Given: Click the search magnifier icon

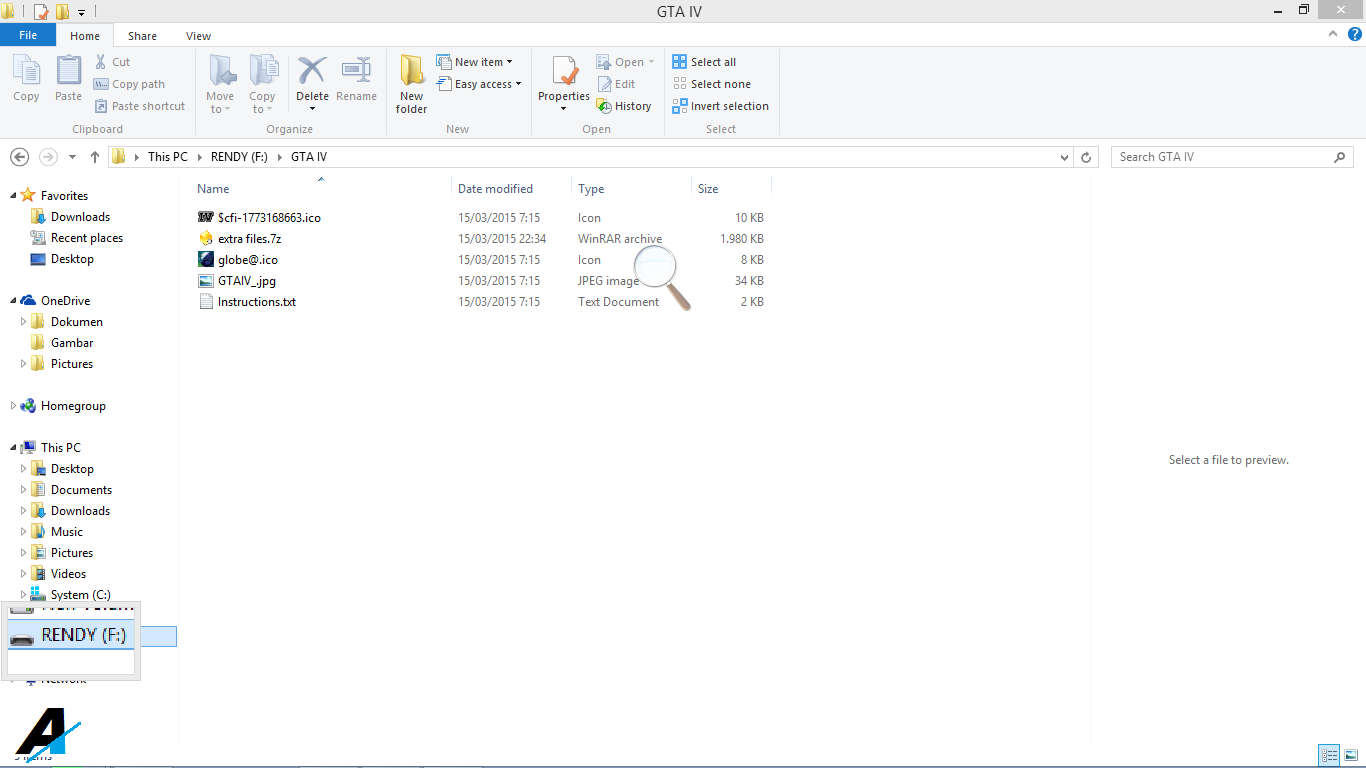Looking at the screenshot, I should coord(1340,157).
